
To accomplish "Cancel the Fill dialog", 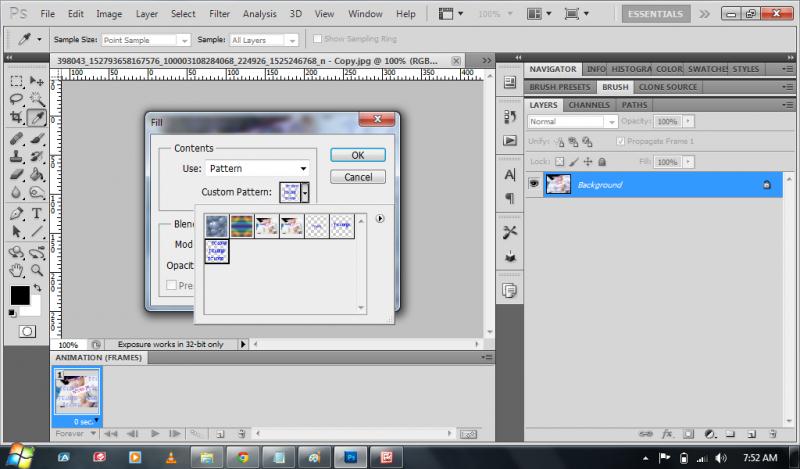I will pos(357,176).
